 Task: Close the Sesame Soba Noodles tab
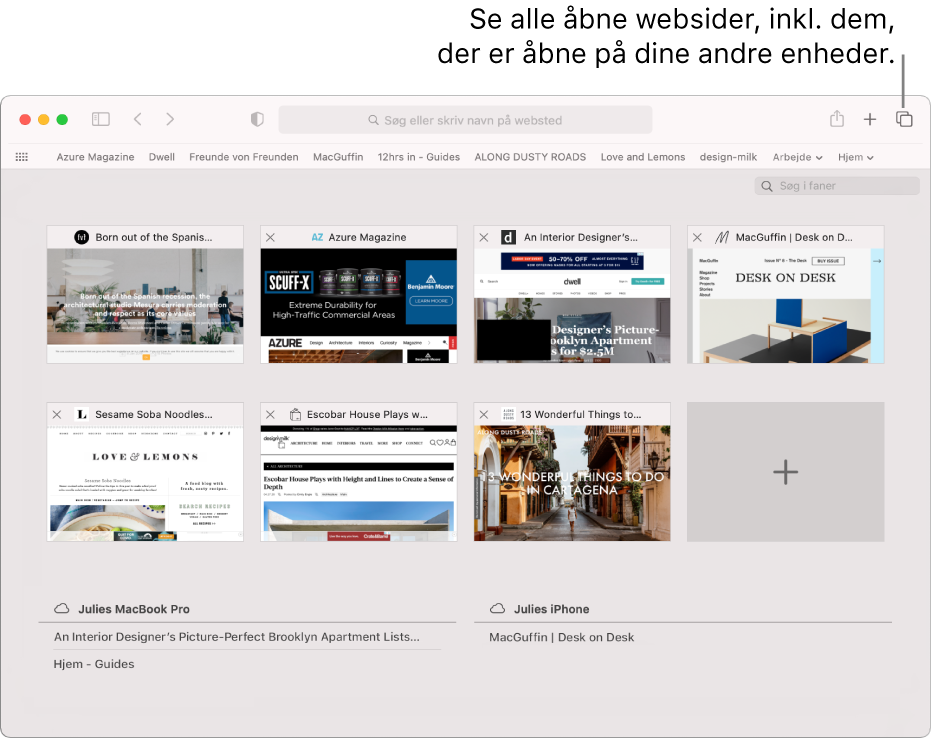pos(57,414)
